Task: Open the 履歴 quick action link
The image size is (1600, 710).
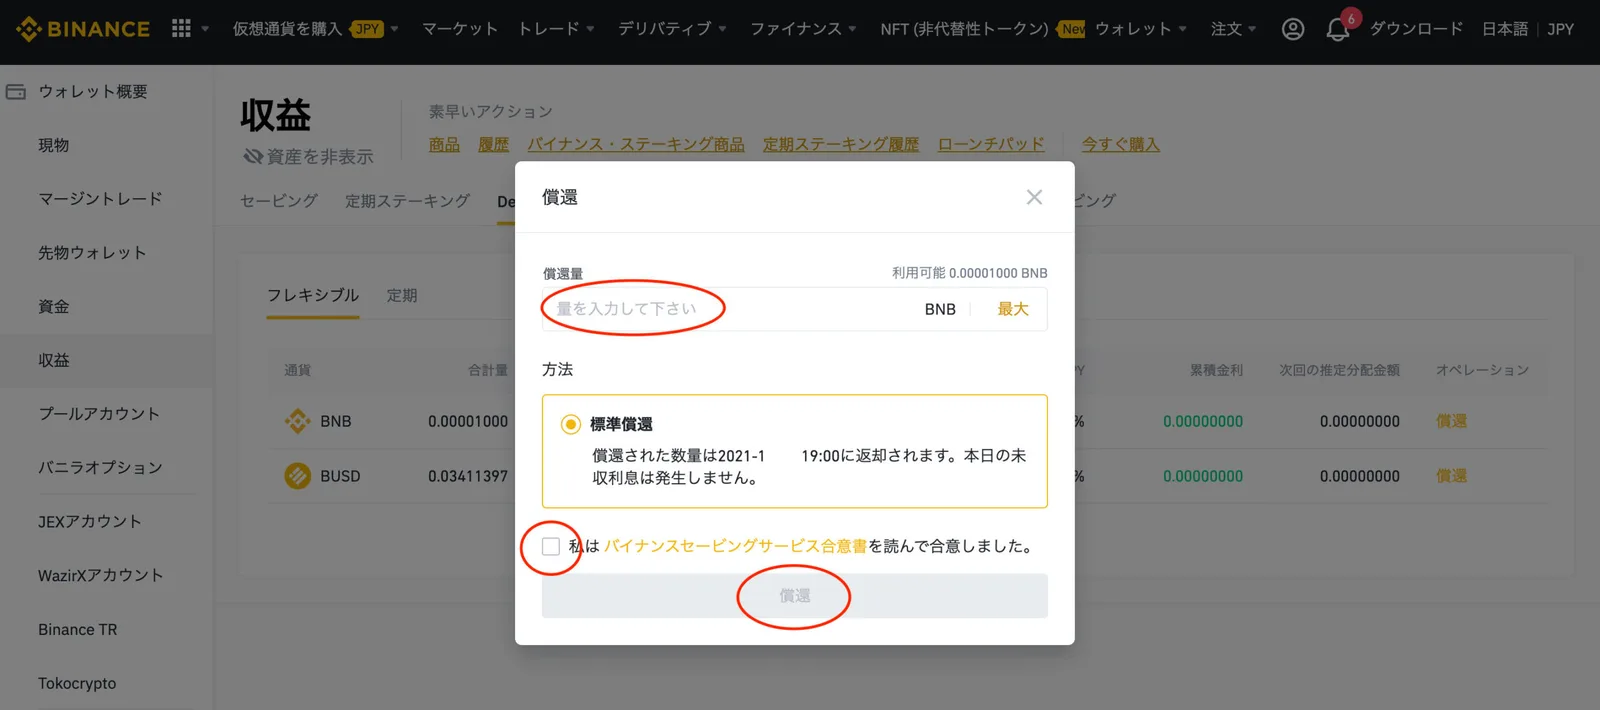Action: 494,144
